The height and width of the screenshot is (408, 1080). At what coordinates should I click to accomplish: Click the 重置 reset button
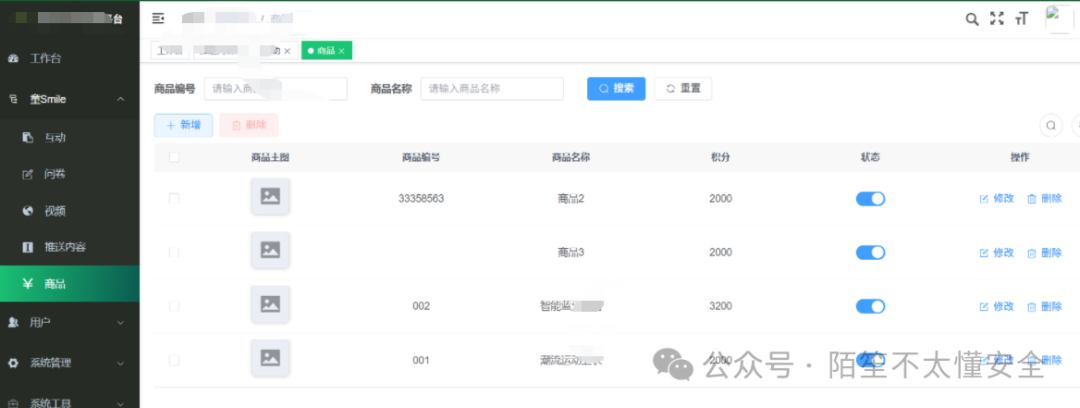[x=683, y=88]
